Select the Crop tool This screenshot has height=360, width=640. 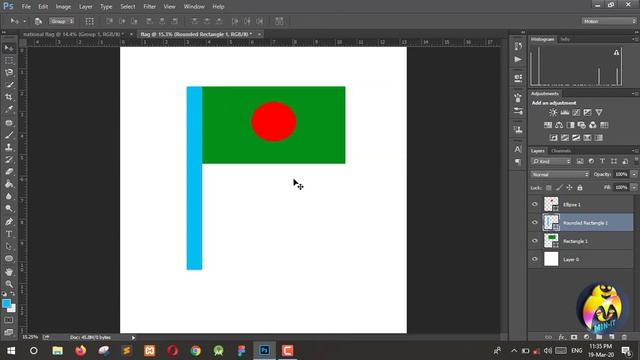tap(9, 97)
